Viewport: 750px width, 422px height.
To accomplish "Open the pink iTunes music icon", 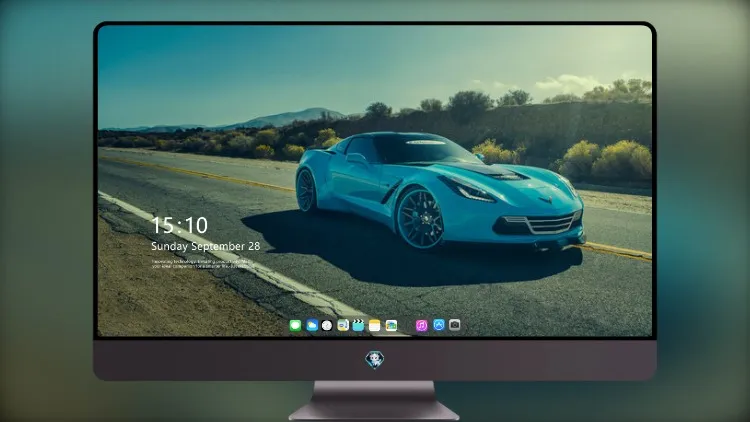I will (421, 326).
